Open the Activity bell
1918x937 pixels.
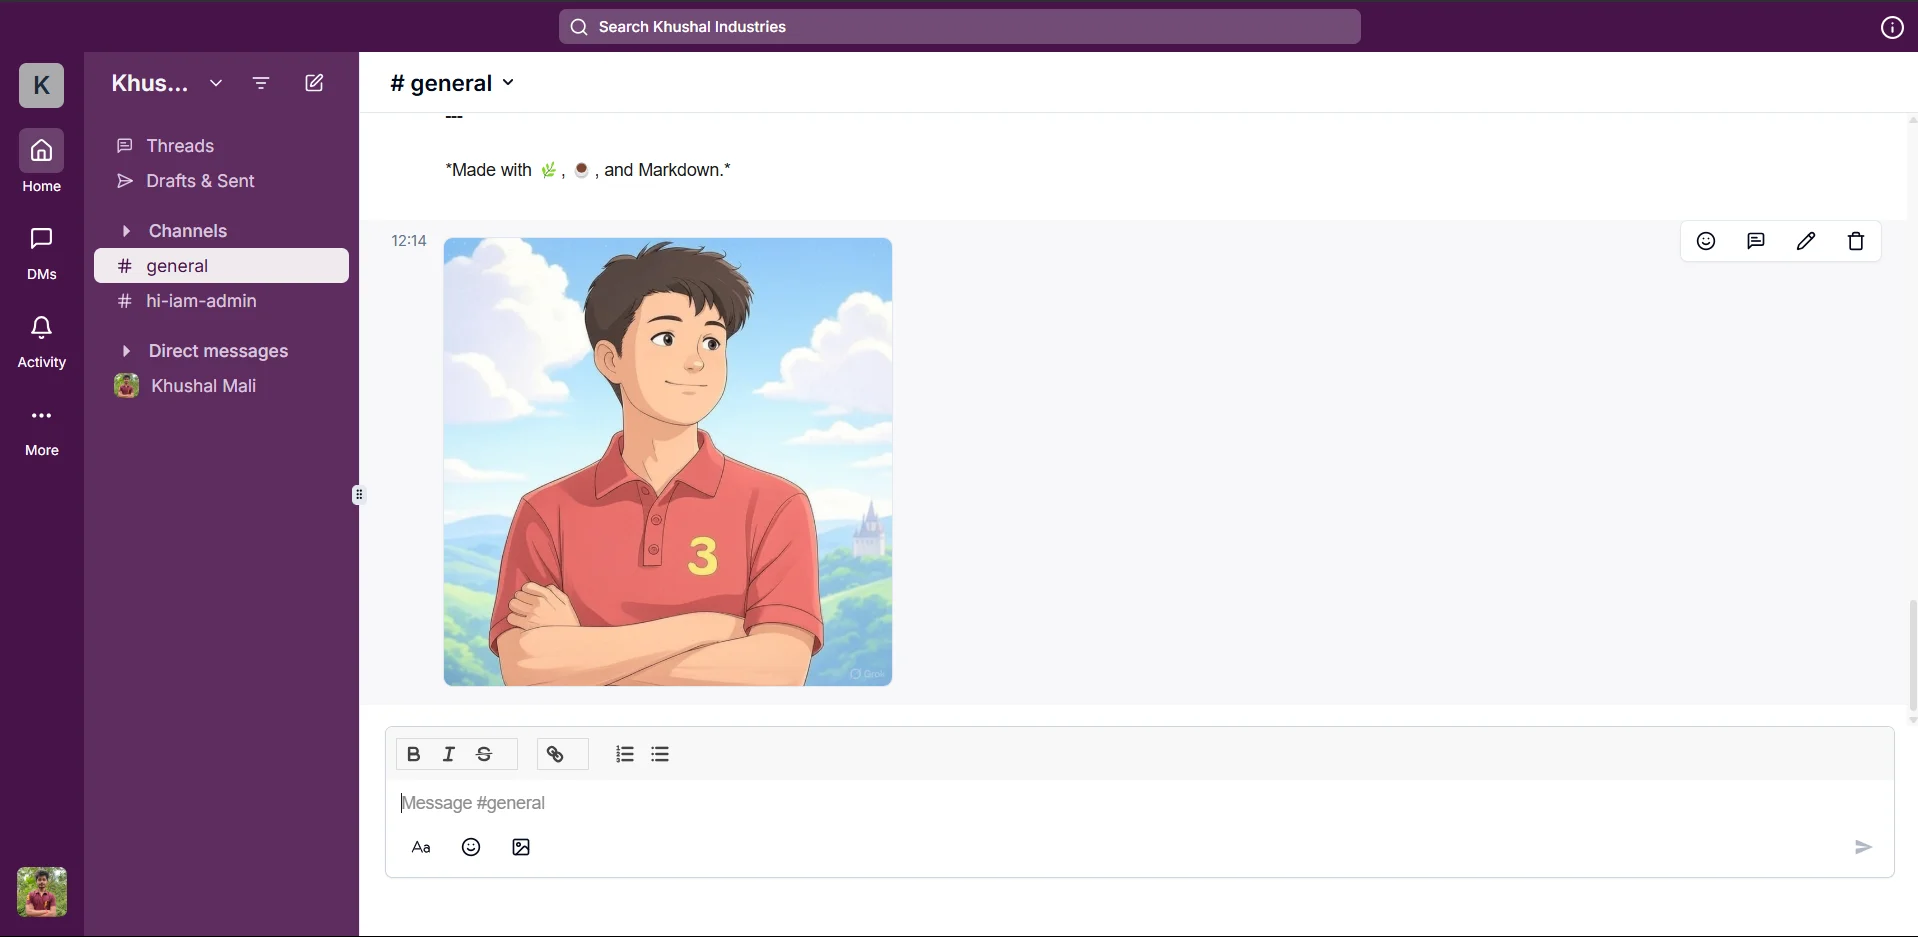tap(41, 341)
